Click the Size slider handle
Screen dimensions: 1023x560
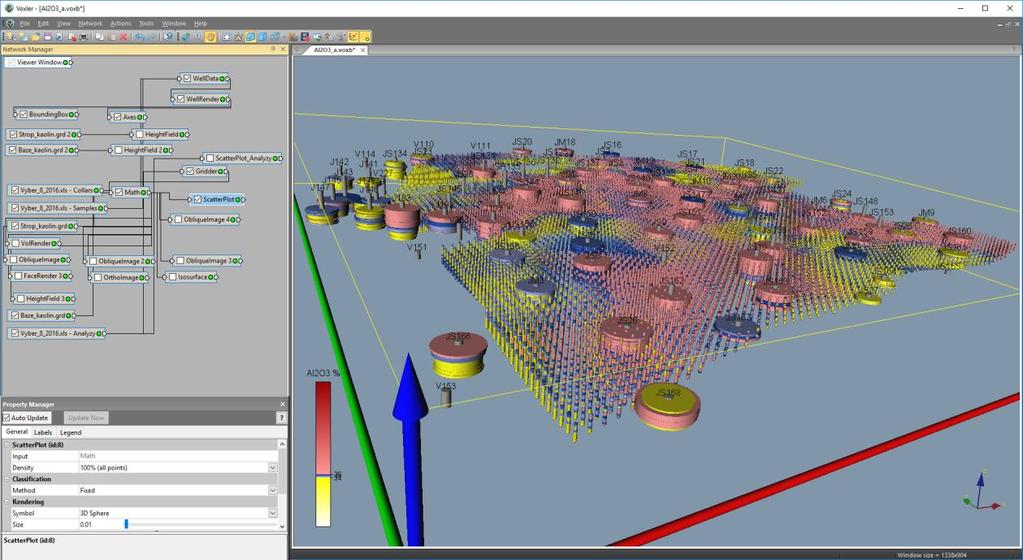point(126,524)
